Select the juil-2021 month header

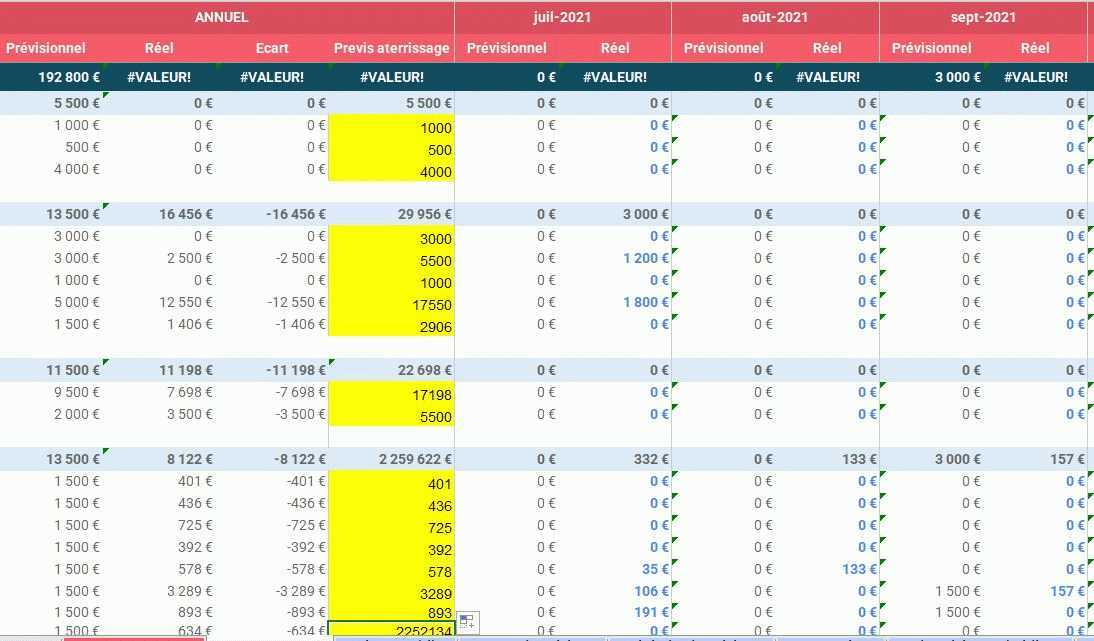(562, 17)
